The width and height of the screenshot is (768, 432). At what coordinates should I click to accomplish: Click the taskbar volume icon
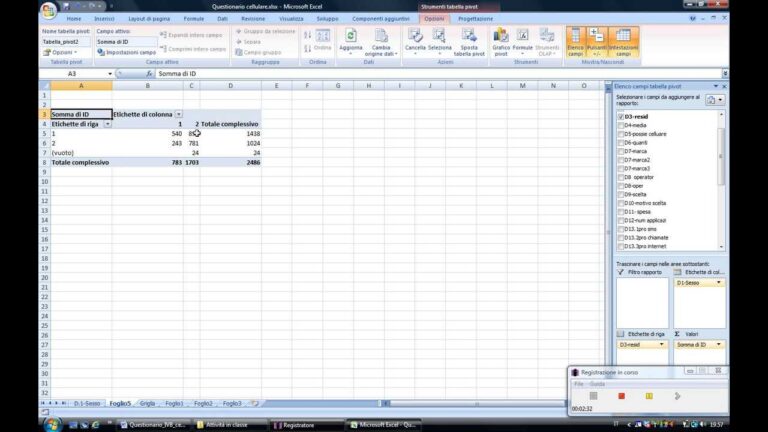[x=703, y=424]
